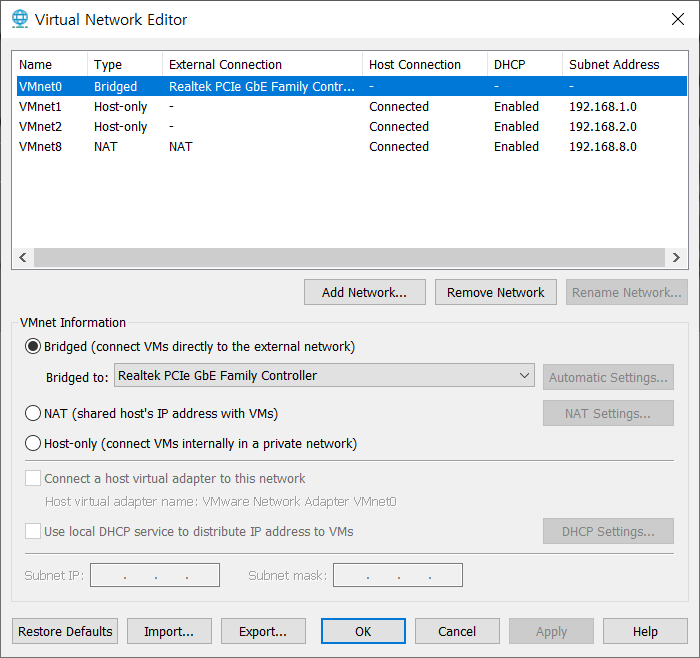Image resolution: width=700 pixels, height=658 pixels.
Task: Click the Subnet IP input field
Action: click(x=155, y=575)
